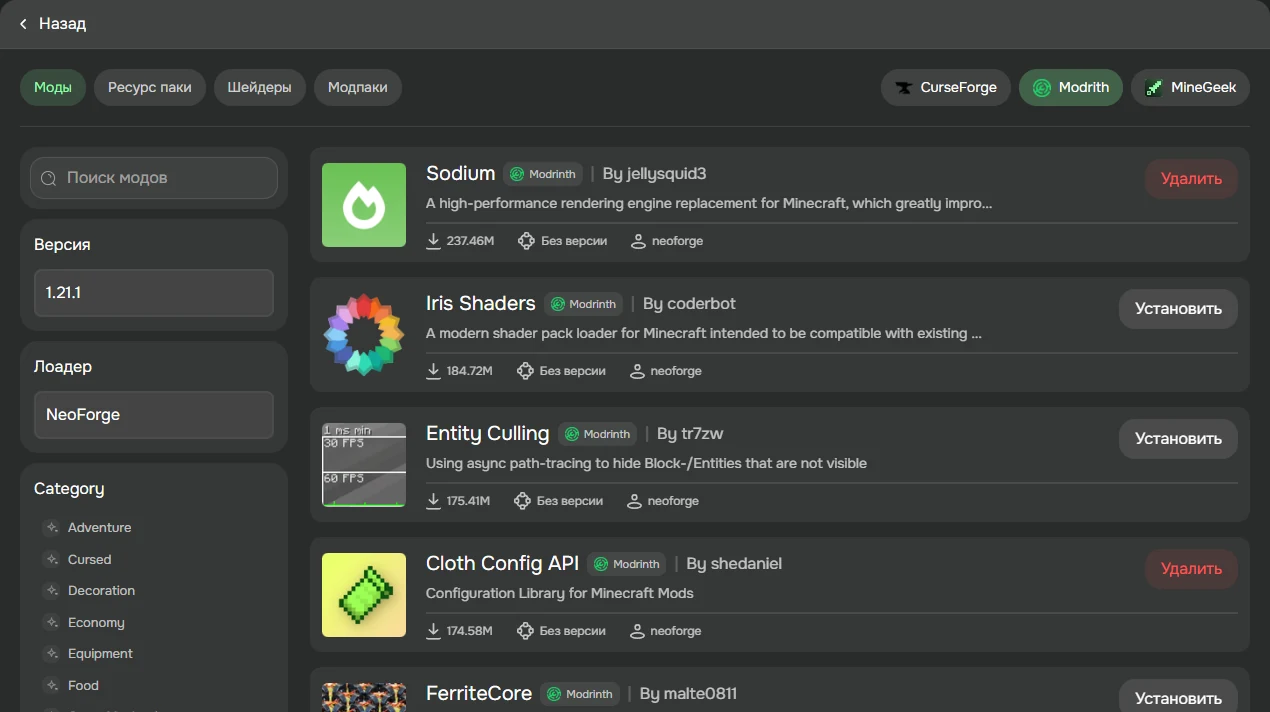Install FerriteCore with Установить
This screenshot has width=1270, height=712.
click(1178, 696)
